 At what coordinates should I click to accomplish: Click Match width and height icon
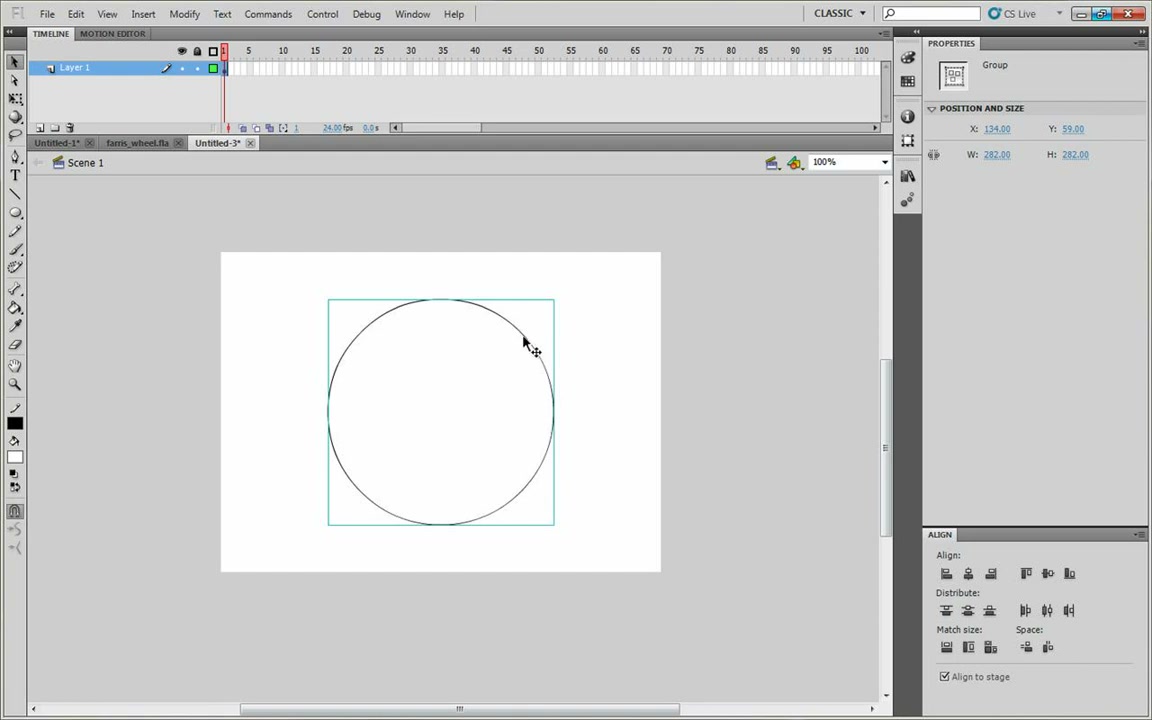[990, 647]
